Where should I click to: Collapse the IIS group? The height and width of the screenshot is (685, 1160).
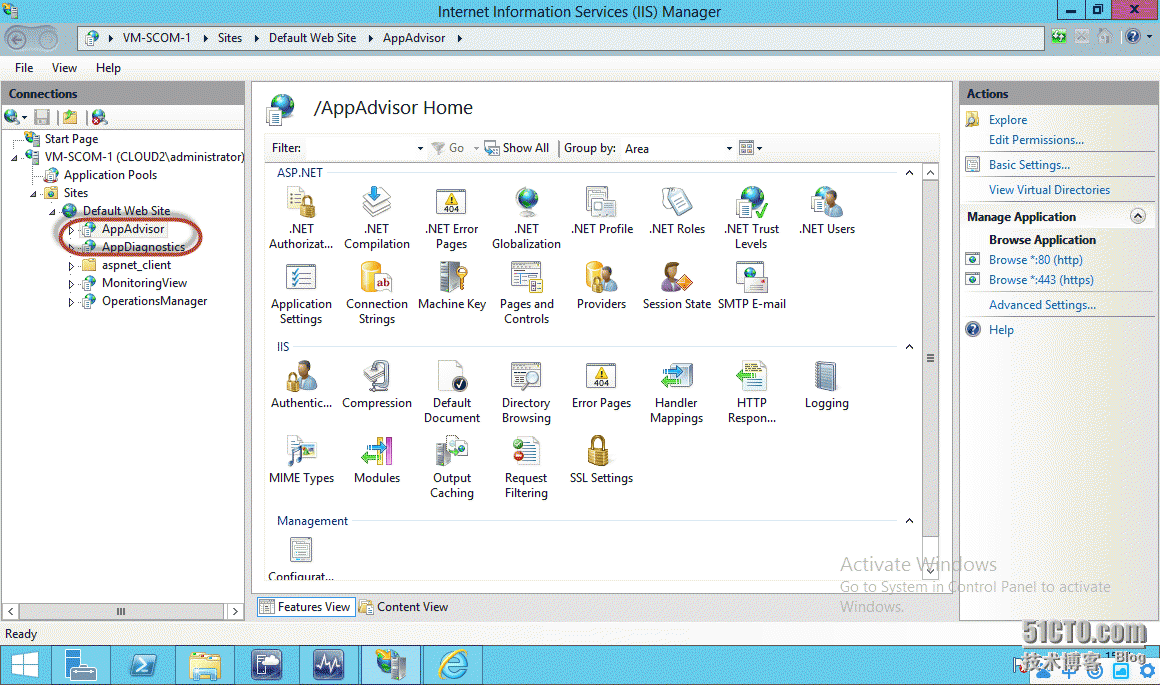909,346
